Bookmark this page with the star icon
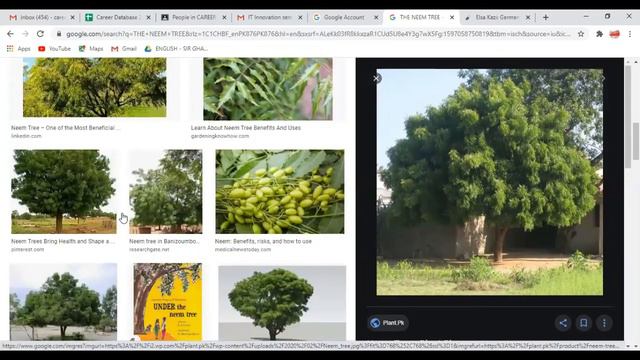The width and height of the screenshot is (640, 360). pyautogui.click(x=581, y=34)
